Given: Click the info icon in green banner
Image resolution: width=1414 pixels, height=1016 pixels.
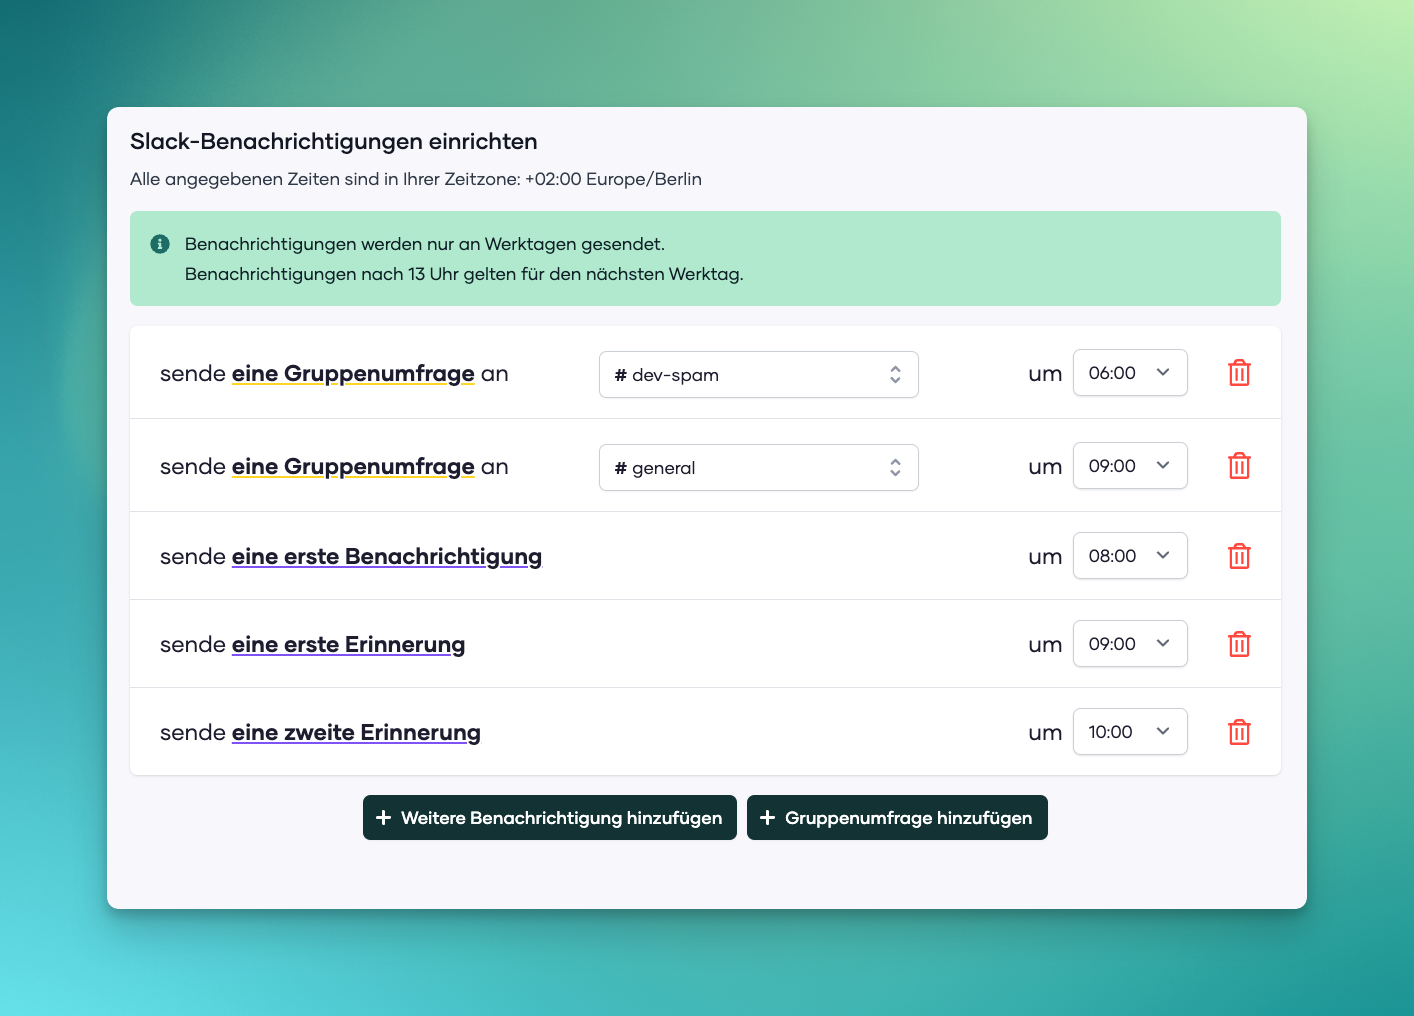Looking at the screenshot, I should click(160, 244).
